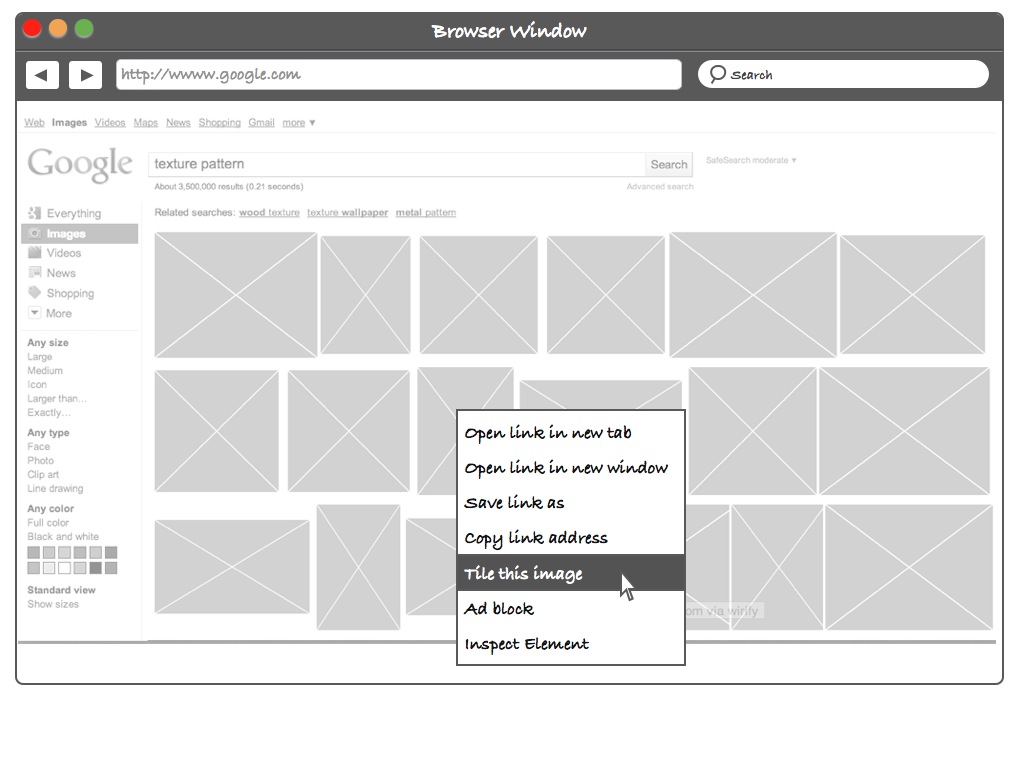Select 'Inspect Element' in the context menu
This screenshot has height=768, width=1024.
[526, 644]
